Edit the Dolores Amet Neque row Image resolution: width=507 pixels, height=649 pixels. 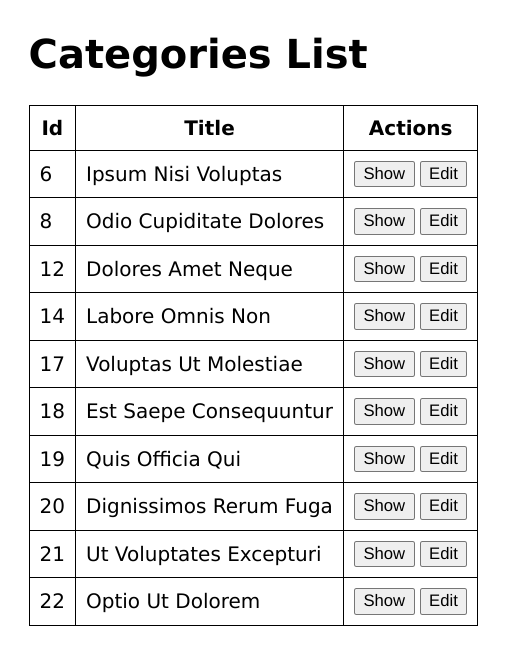point(443,269)
